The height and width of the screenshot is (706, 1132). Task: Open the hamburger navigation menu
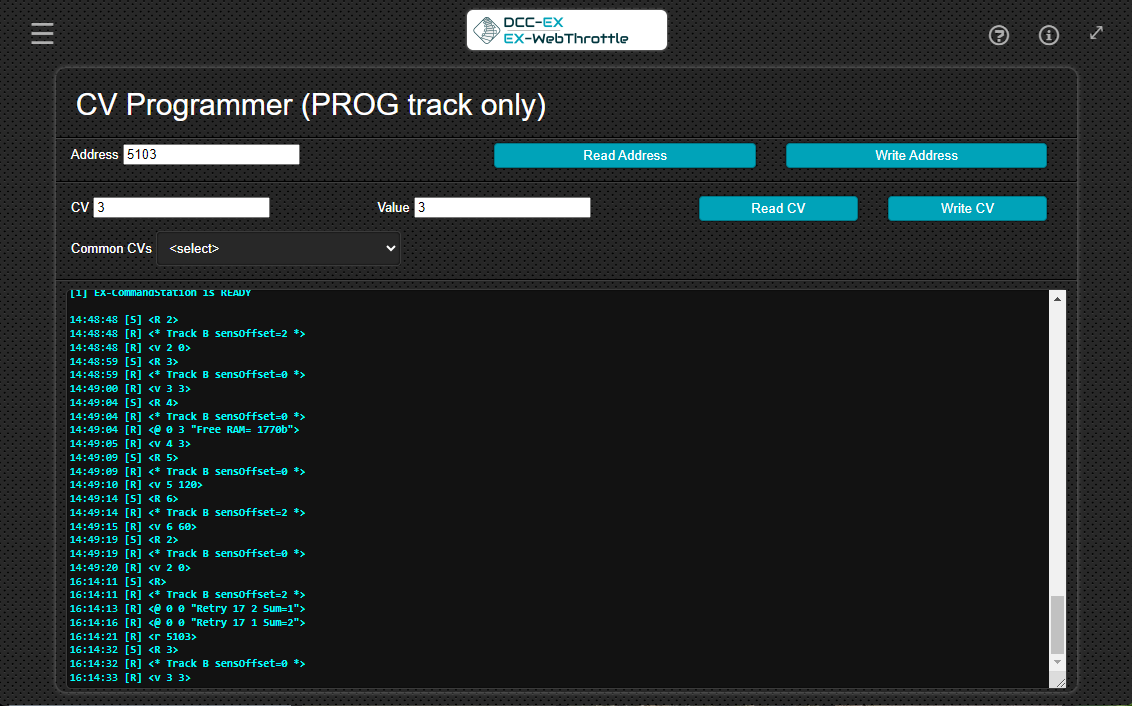[x=42, y=34]
